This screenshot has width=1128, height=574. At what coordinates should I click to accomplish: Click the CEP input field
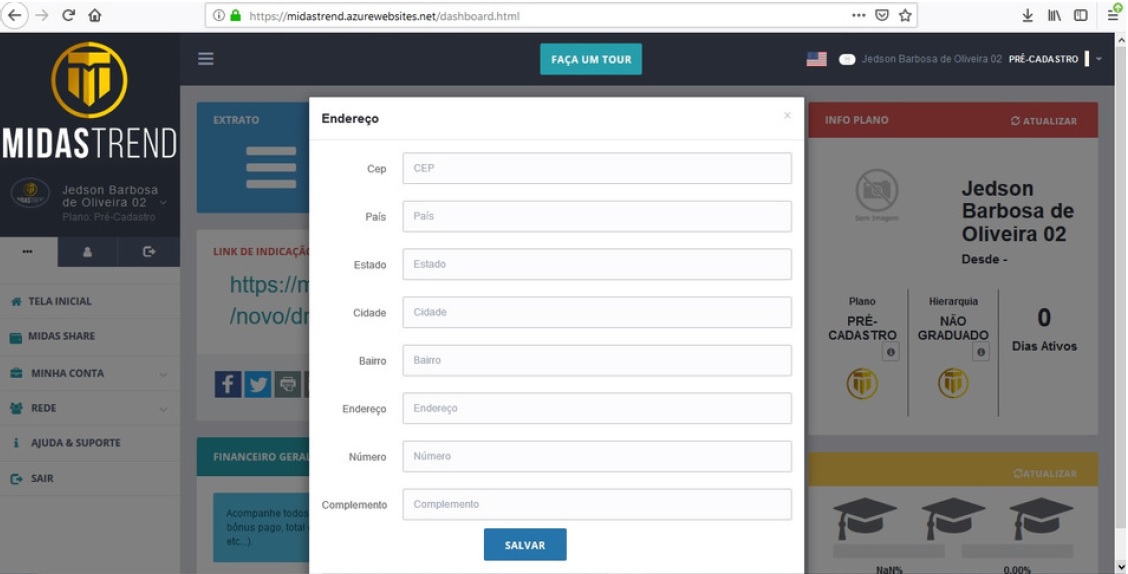(x=596, y=168)
